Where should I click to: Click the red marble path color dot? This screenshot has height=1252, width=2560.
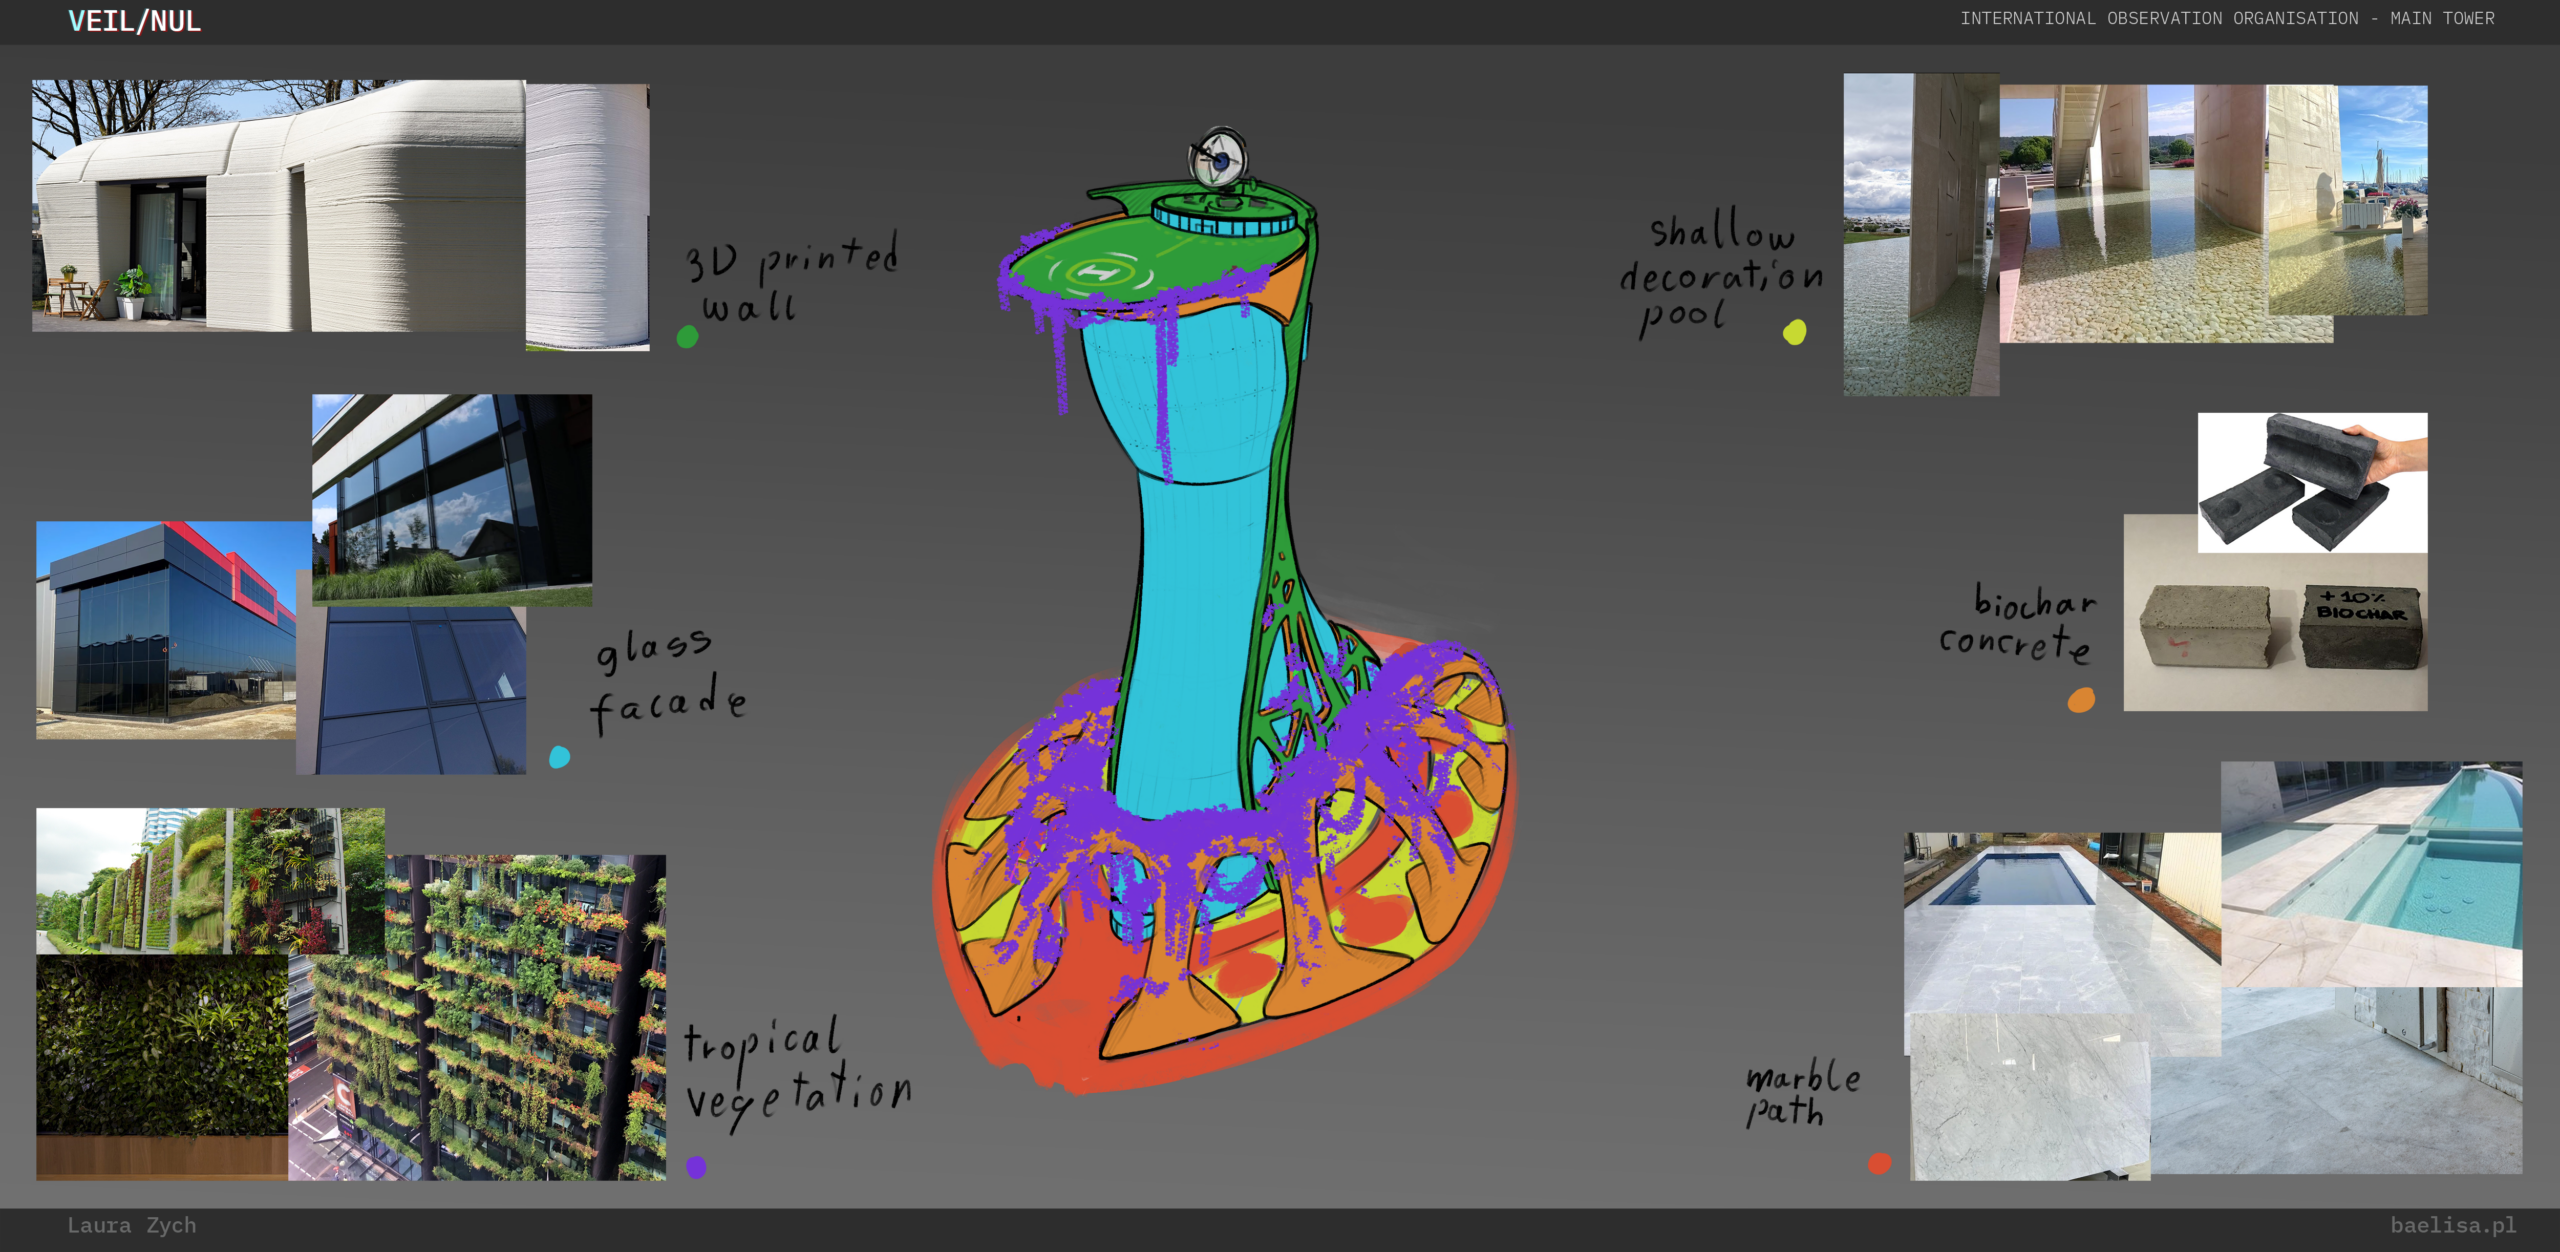[1879, 1163]
